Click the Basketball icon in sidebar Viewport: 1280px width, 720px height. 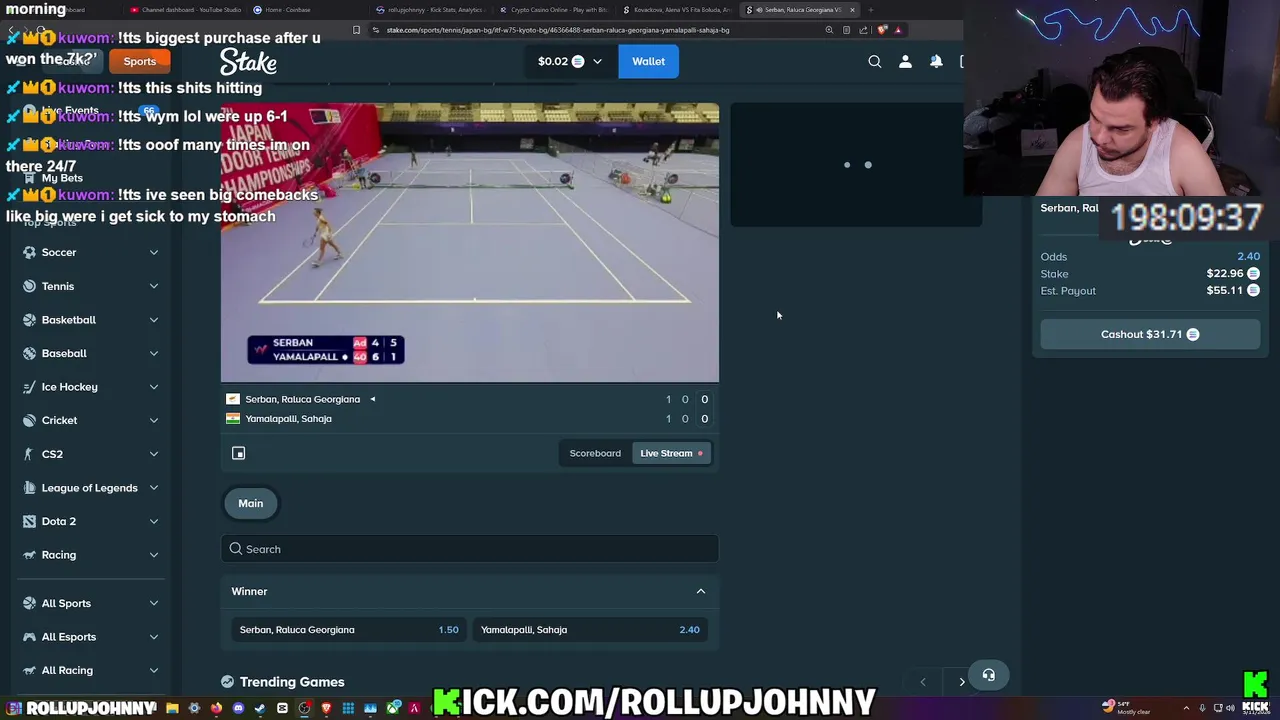point(30,320)
